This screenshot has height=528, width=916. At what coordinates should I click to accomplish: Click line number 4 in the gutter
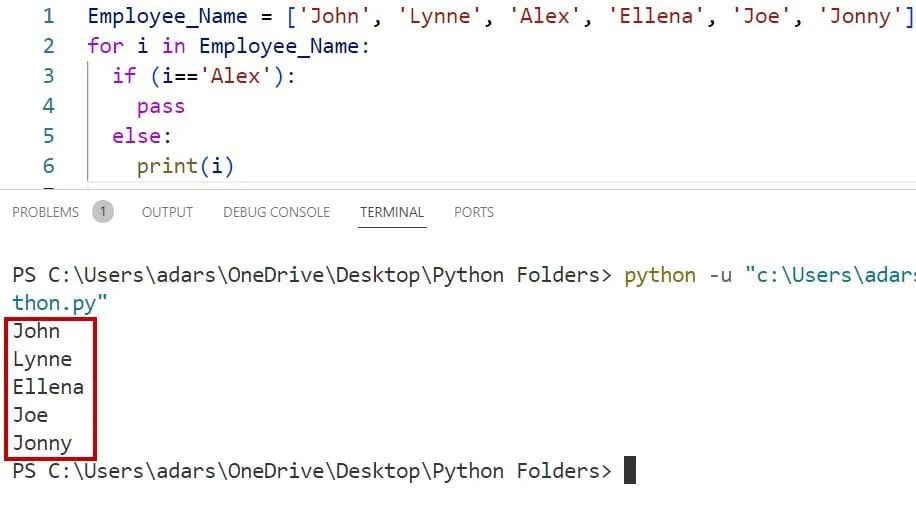pyautogui.click(x=49, y=106)
